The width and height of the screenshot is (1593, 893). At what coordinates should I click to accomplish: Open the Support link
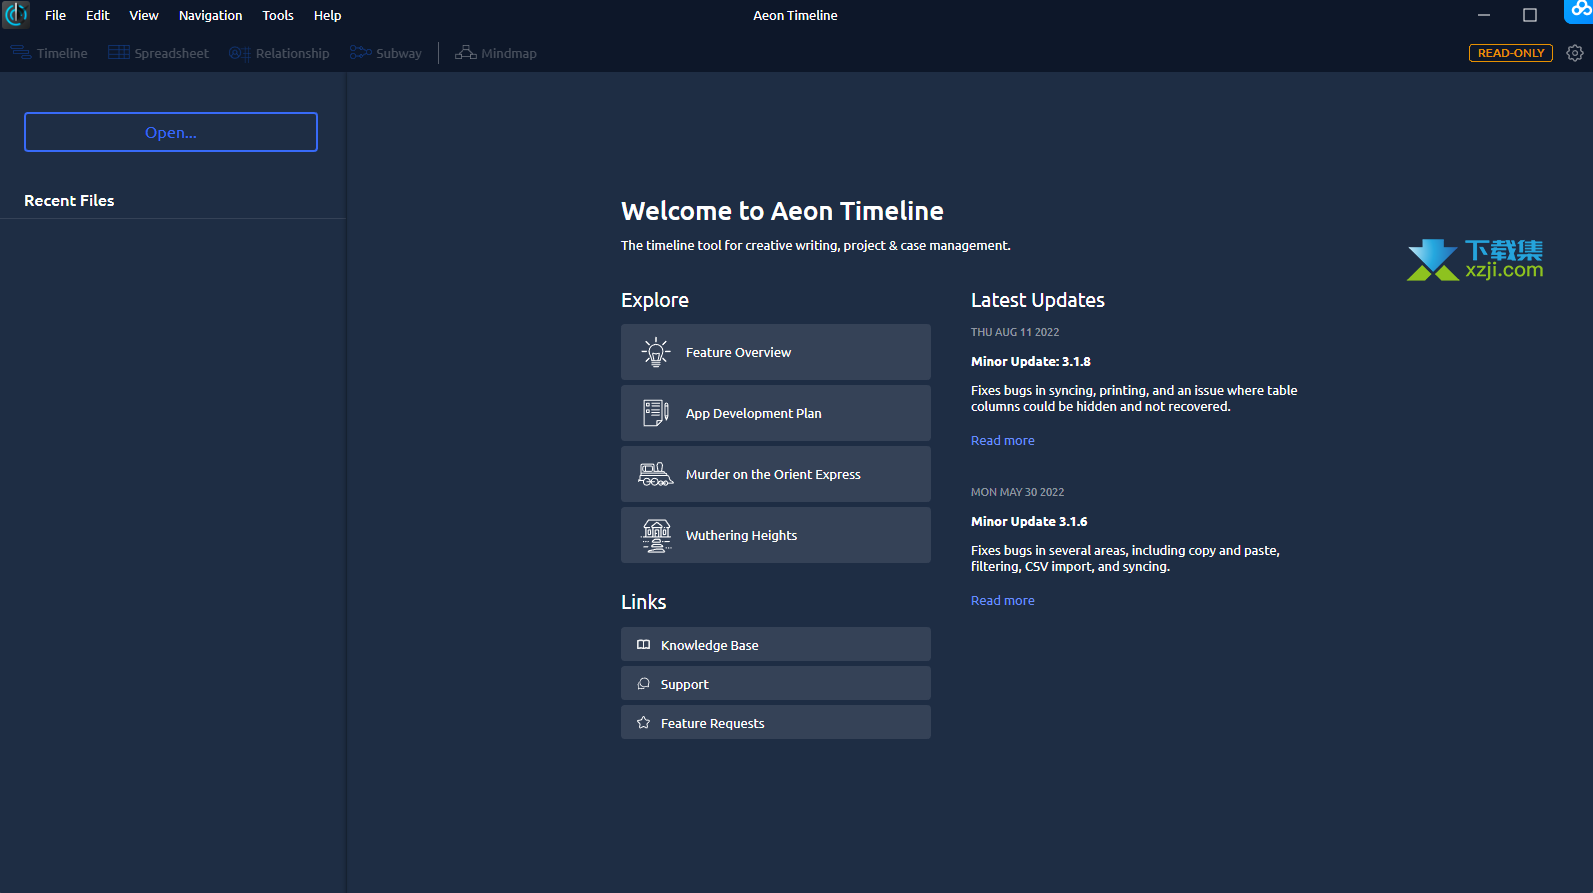[x=775, y=684]
